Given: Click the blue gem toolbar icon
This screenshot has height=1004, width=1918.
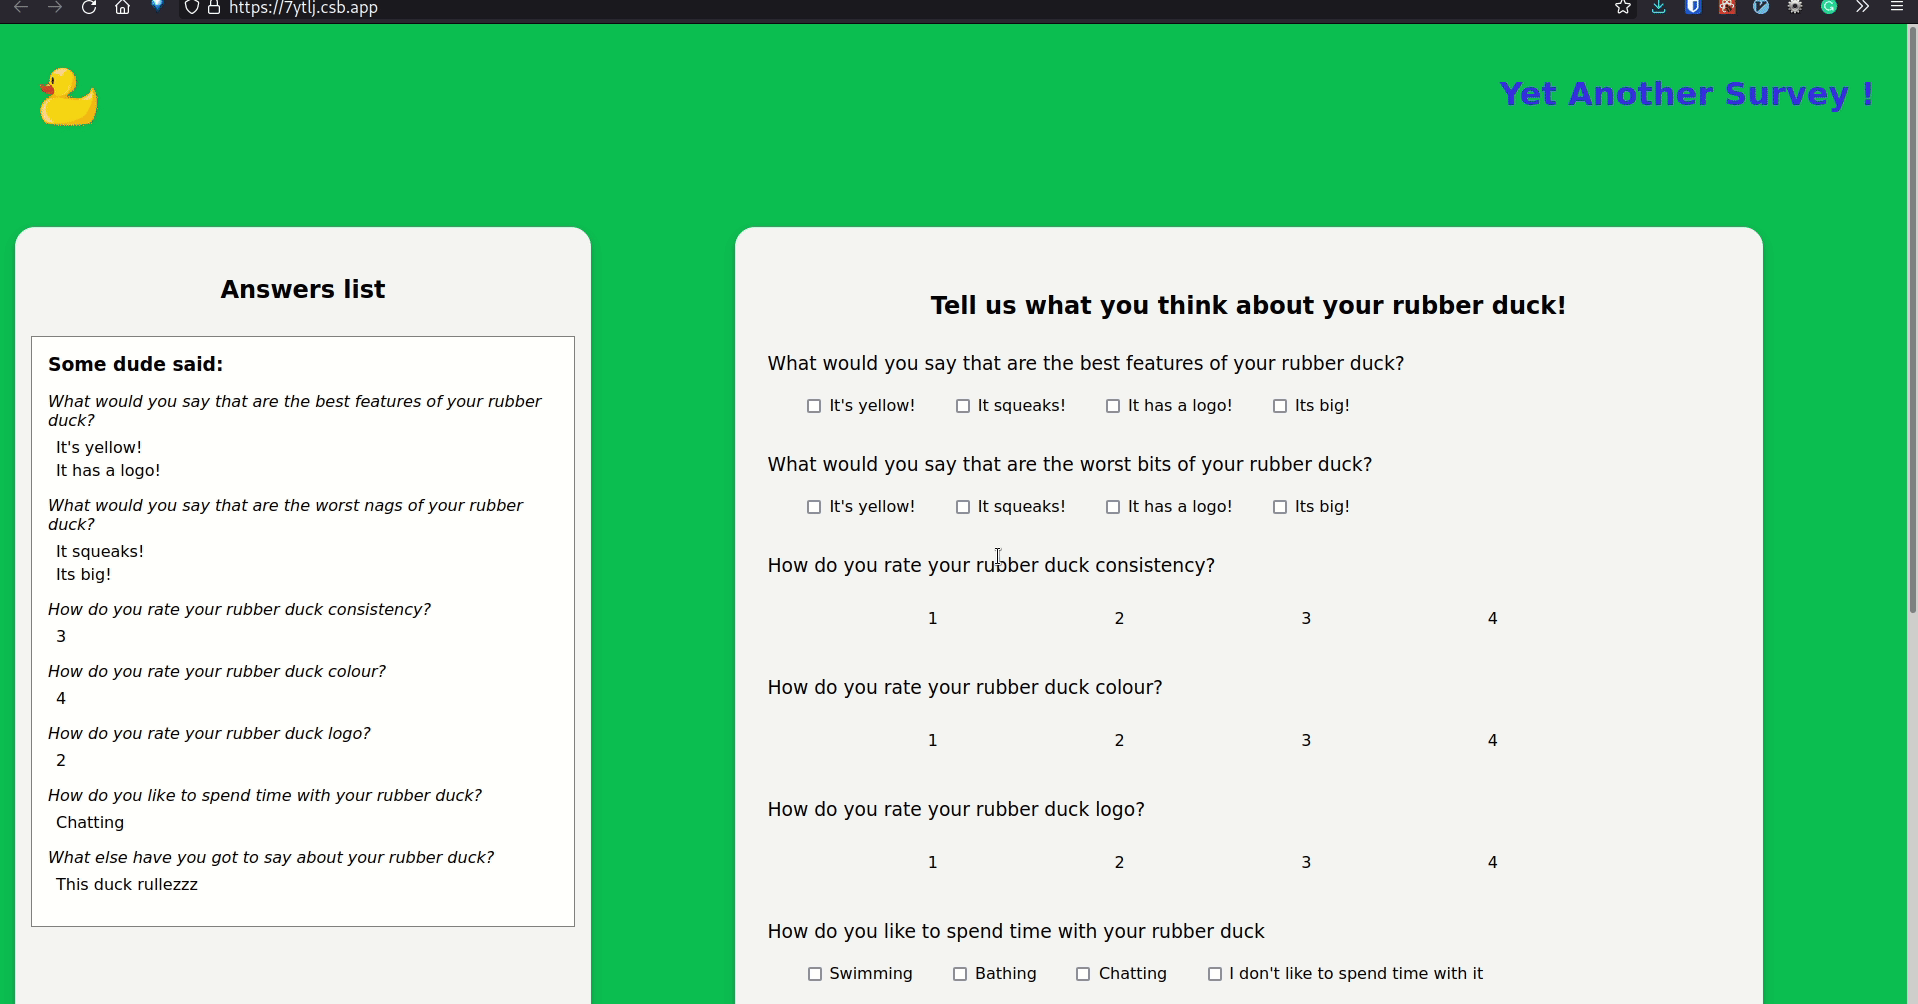Looking at the screenshot, I should 157,6.
